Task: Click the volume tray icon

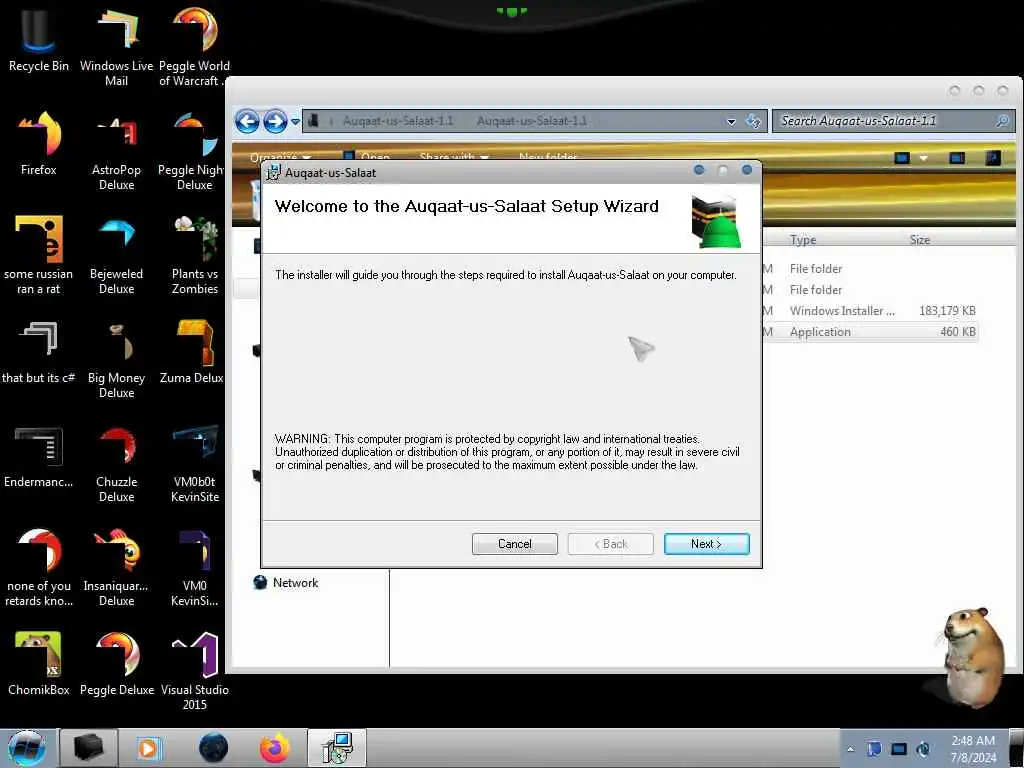Action: (x=923, y=749)
